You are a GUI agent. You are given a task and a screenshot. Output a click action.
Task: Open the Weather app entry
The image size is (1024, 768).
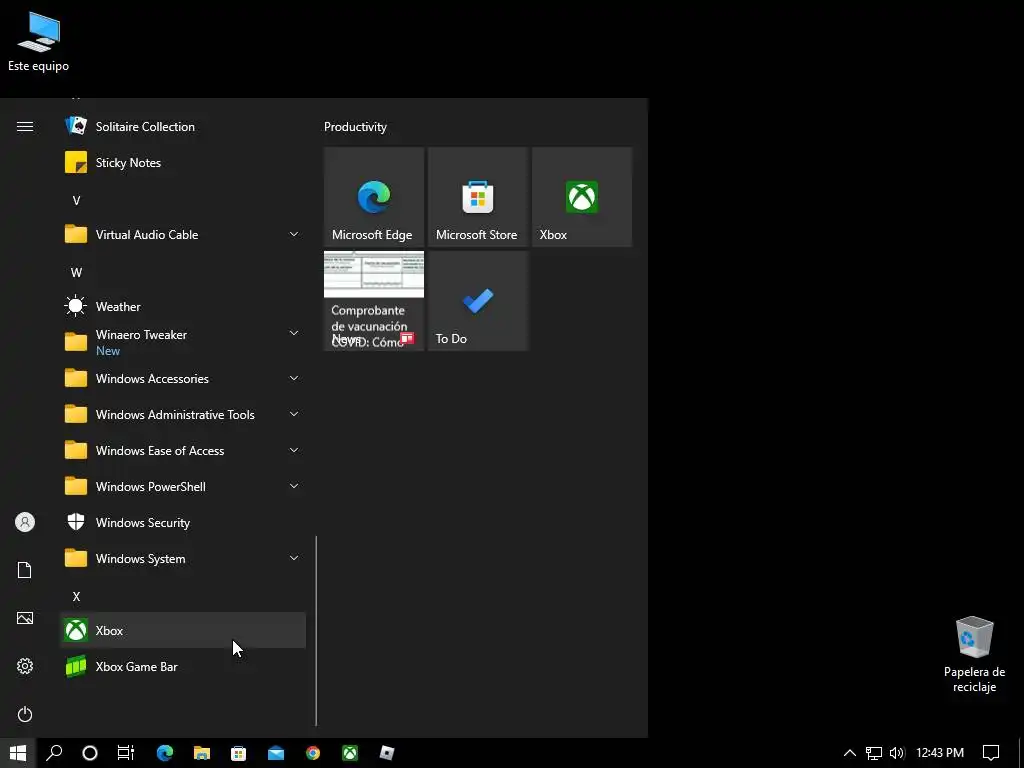183,306
